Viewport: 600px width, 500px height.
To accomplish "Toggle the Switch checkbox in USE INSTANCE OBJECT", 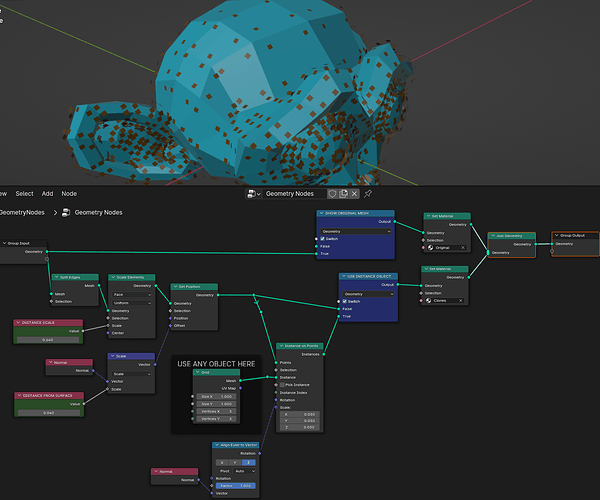I will (344, 301).
